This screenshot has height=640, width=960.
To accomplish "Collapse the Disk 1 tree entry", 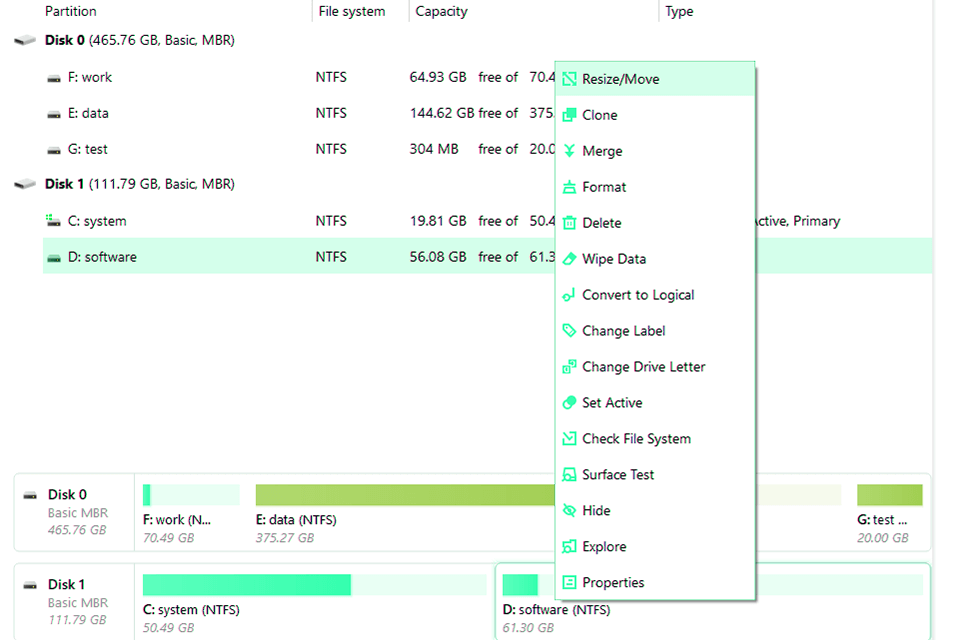I will point(22,184).
